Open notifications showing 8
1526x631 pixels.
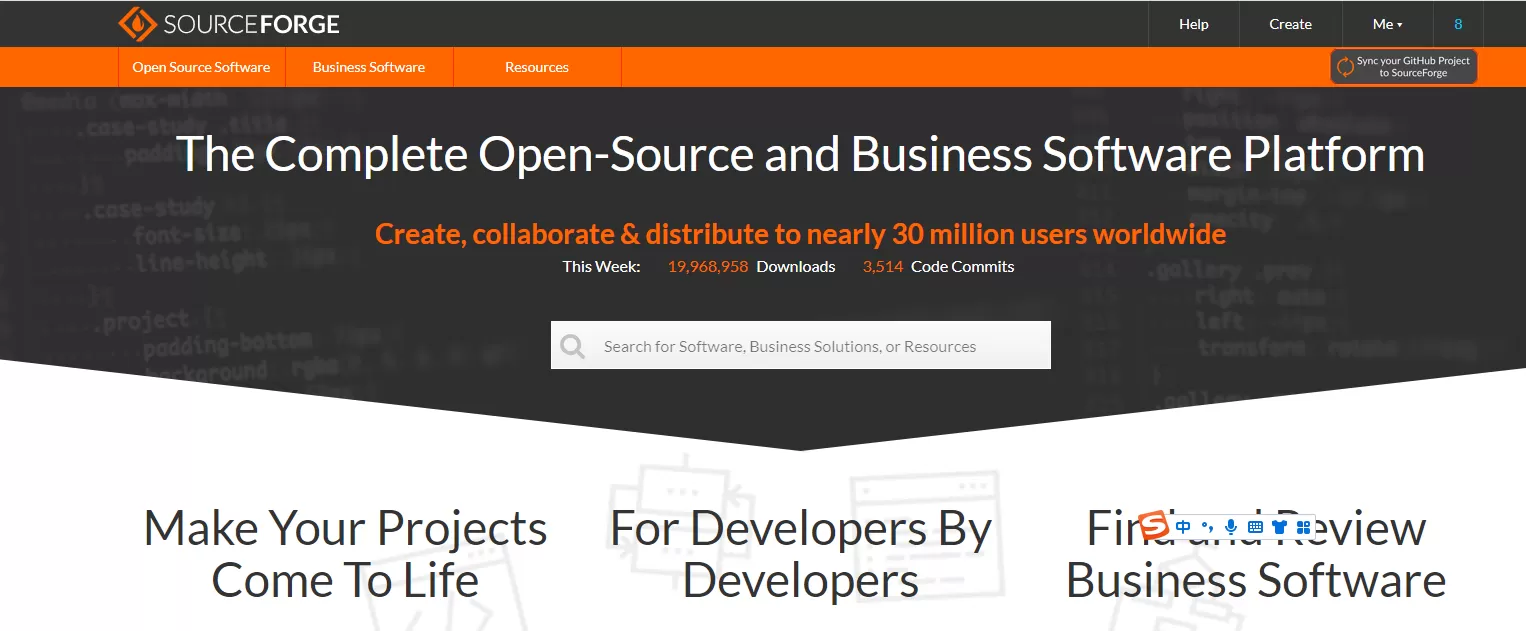tap(1458, 24)
